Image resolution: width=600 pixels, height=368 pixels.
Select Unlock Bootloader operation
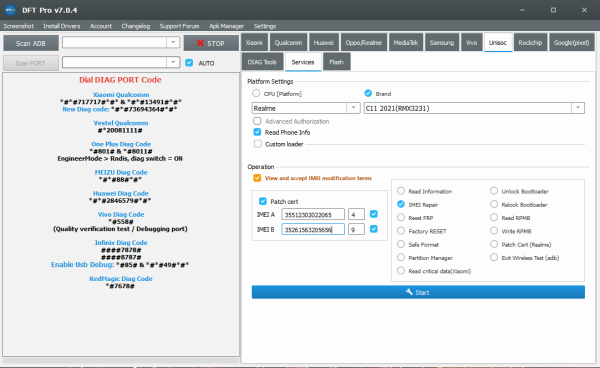(494, 191)
